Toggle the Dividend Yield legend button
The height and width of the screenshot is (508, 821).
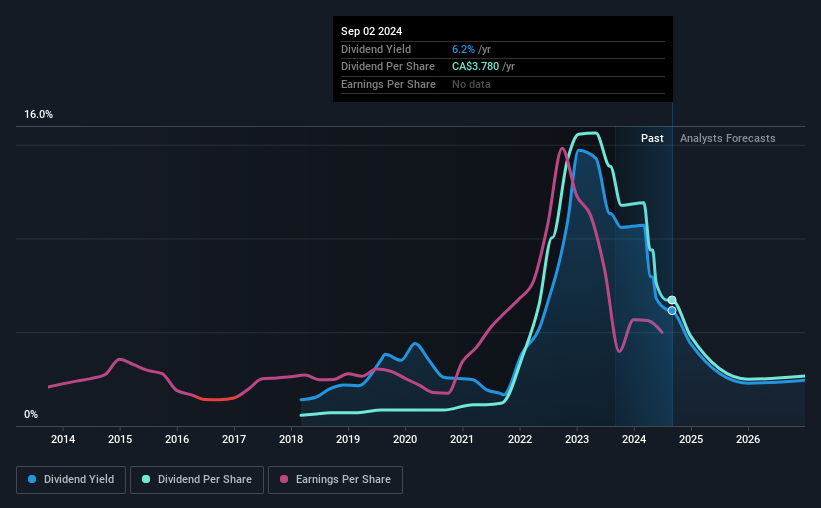point(71,480)
